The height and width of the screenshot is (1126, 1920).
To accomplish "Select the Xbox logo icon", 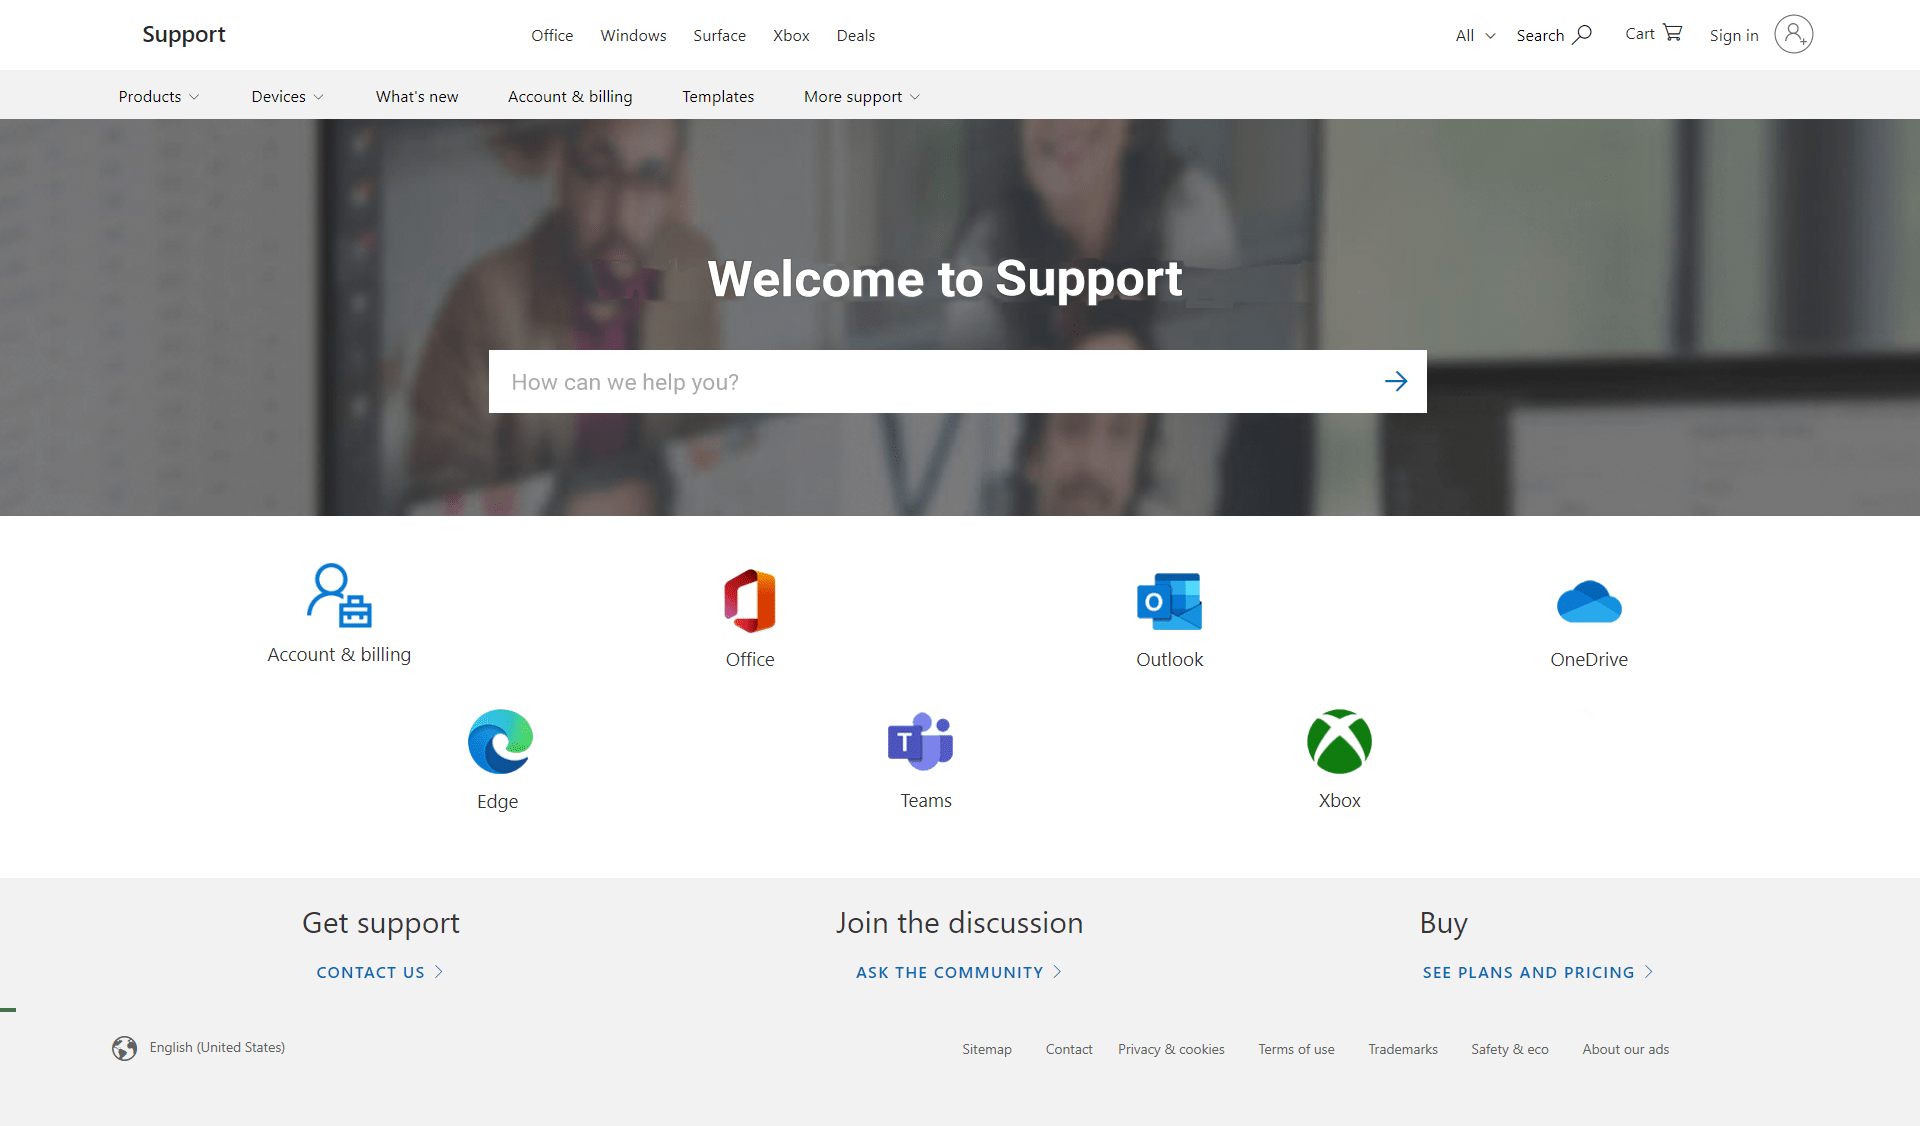I will (1339, 742).
